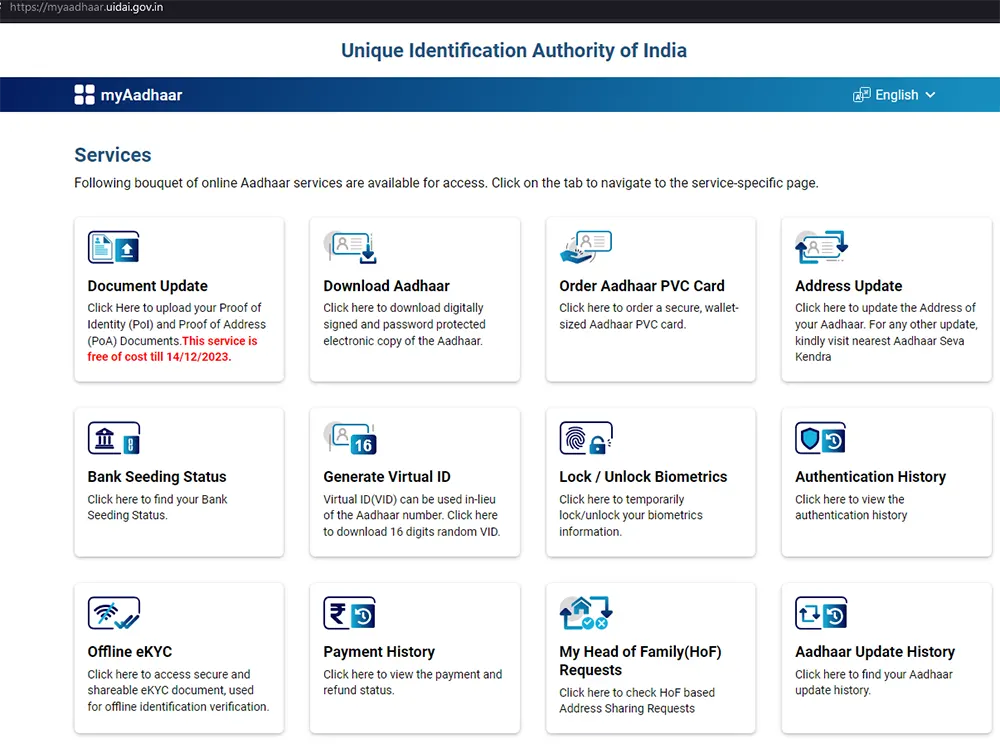Click the Services section heading

click(113, 155)
